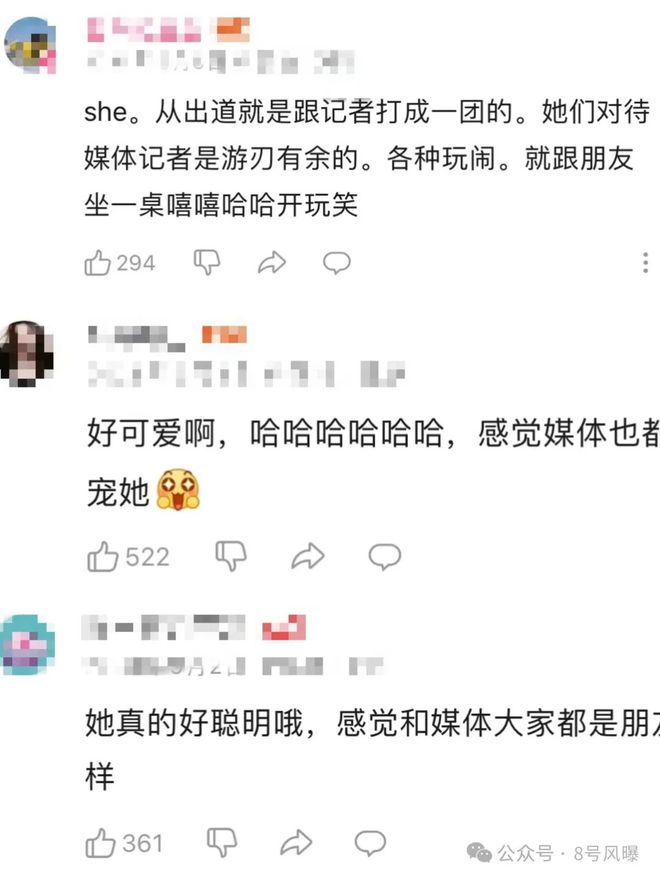Share the comment with 294 likes
This screenshot has width=660, height=880.
(x=272, y=263)
